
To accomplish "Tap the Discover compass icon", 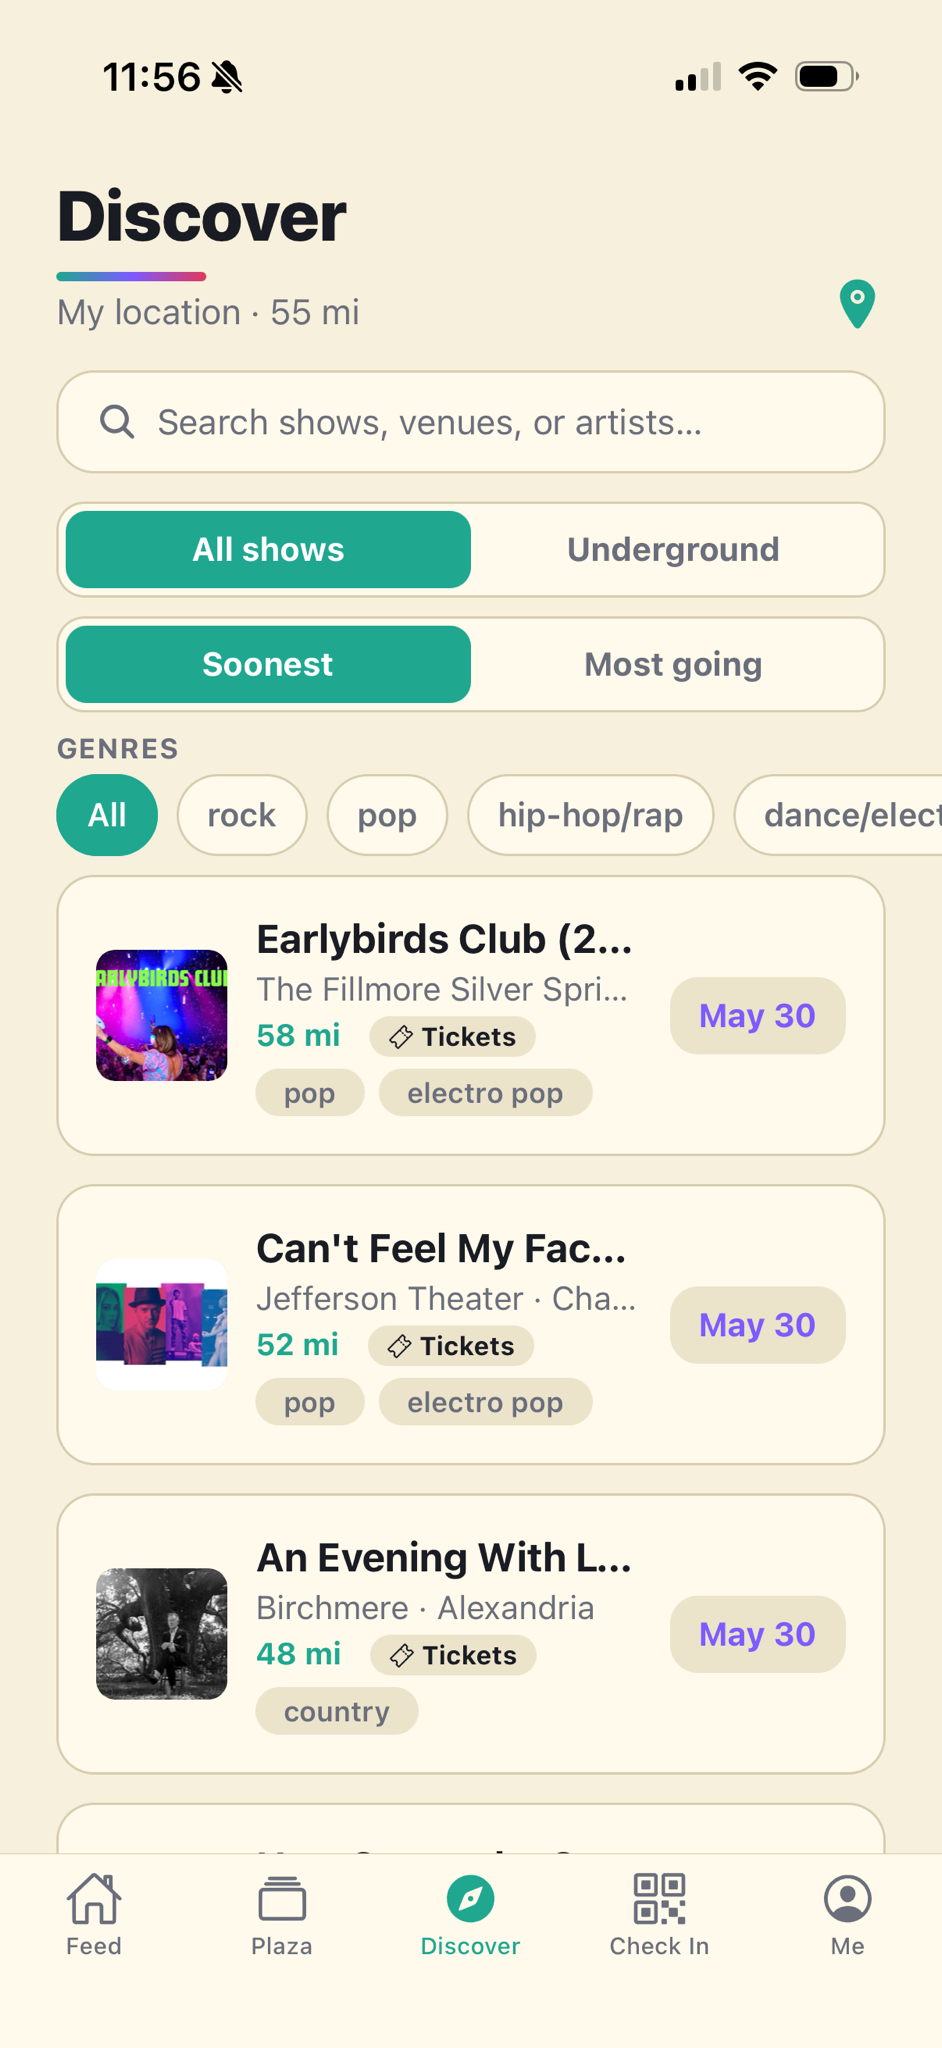I will tap(470, 1898).
